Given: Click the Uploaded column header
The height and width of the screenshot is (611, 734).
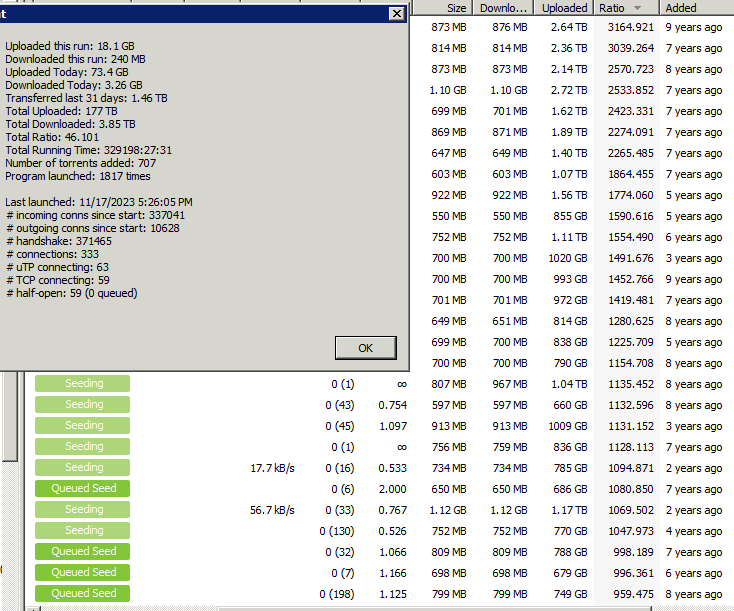Looking at the screenshot, I should (564, 8).
